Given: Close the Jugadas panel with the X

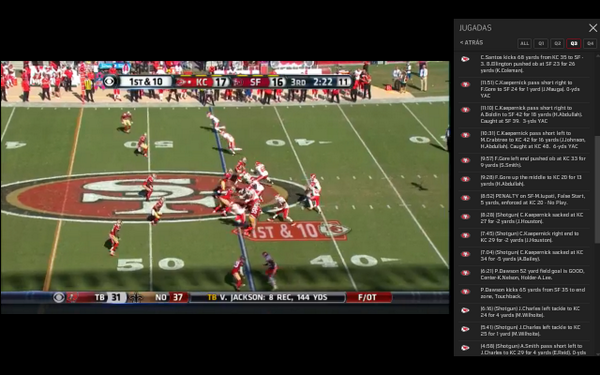Looking at the screenshot, I should coord(593,28).
